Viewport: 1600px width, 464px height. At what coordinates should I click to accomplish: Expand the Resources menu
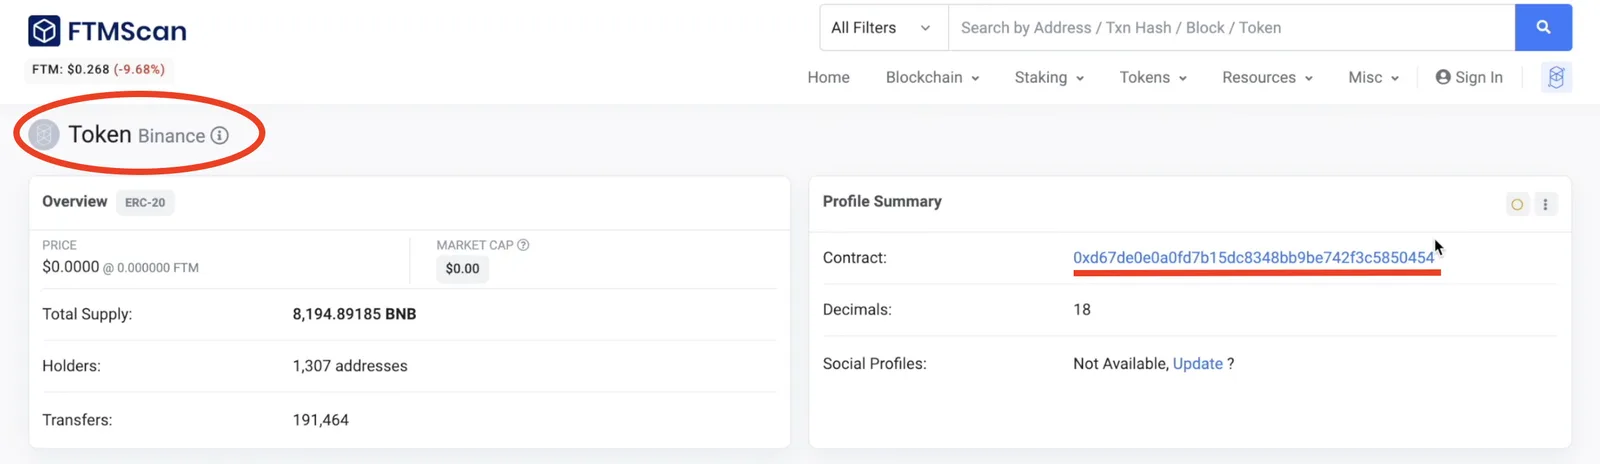pos(1267,77)
